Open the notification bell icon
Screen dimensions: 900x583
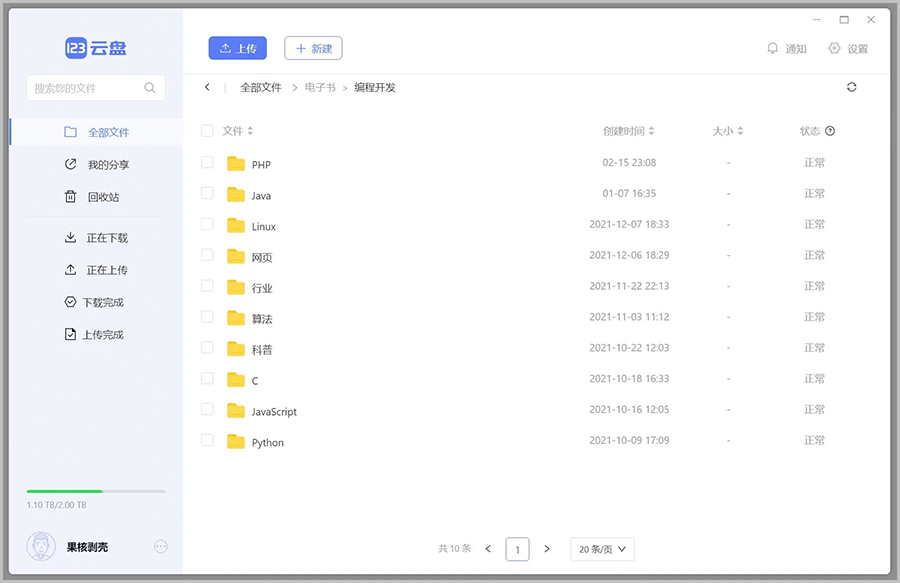tap(772, 48)
